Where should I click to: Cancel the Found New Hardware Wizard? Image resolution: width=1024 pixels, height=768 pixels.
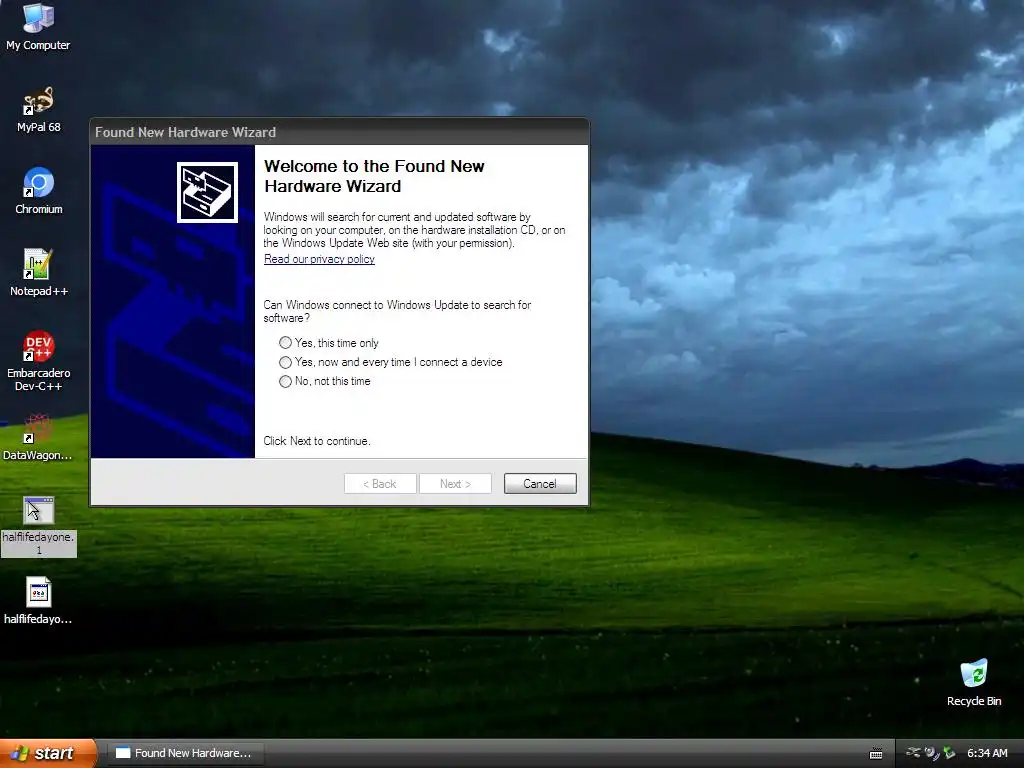pyautogui.click(x=540, y=484)
